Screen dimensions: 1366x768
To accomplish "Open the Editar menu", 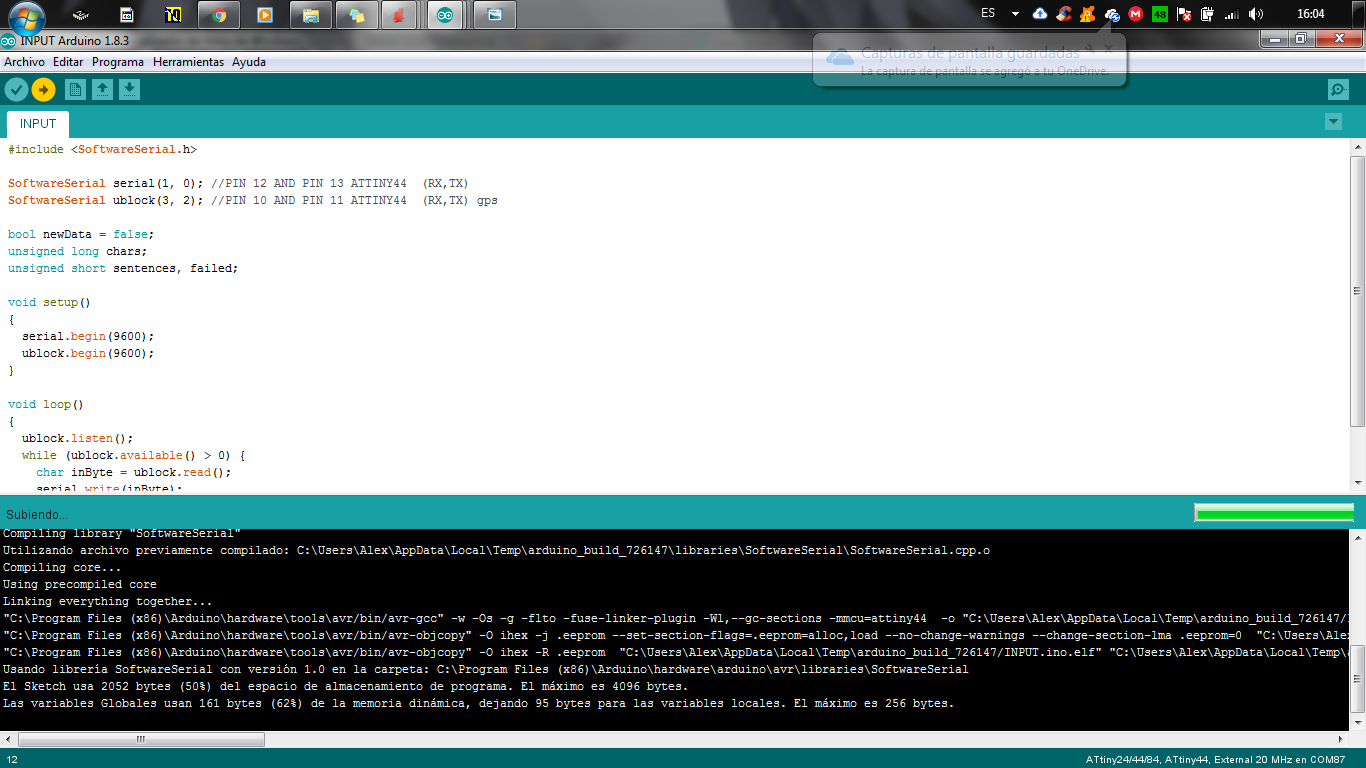I will [x=68, y=62].
